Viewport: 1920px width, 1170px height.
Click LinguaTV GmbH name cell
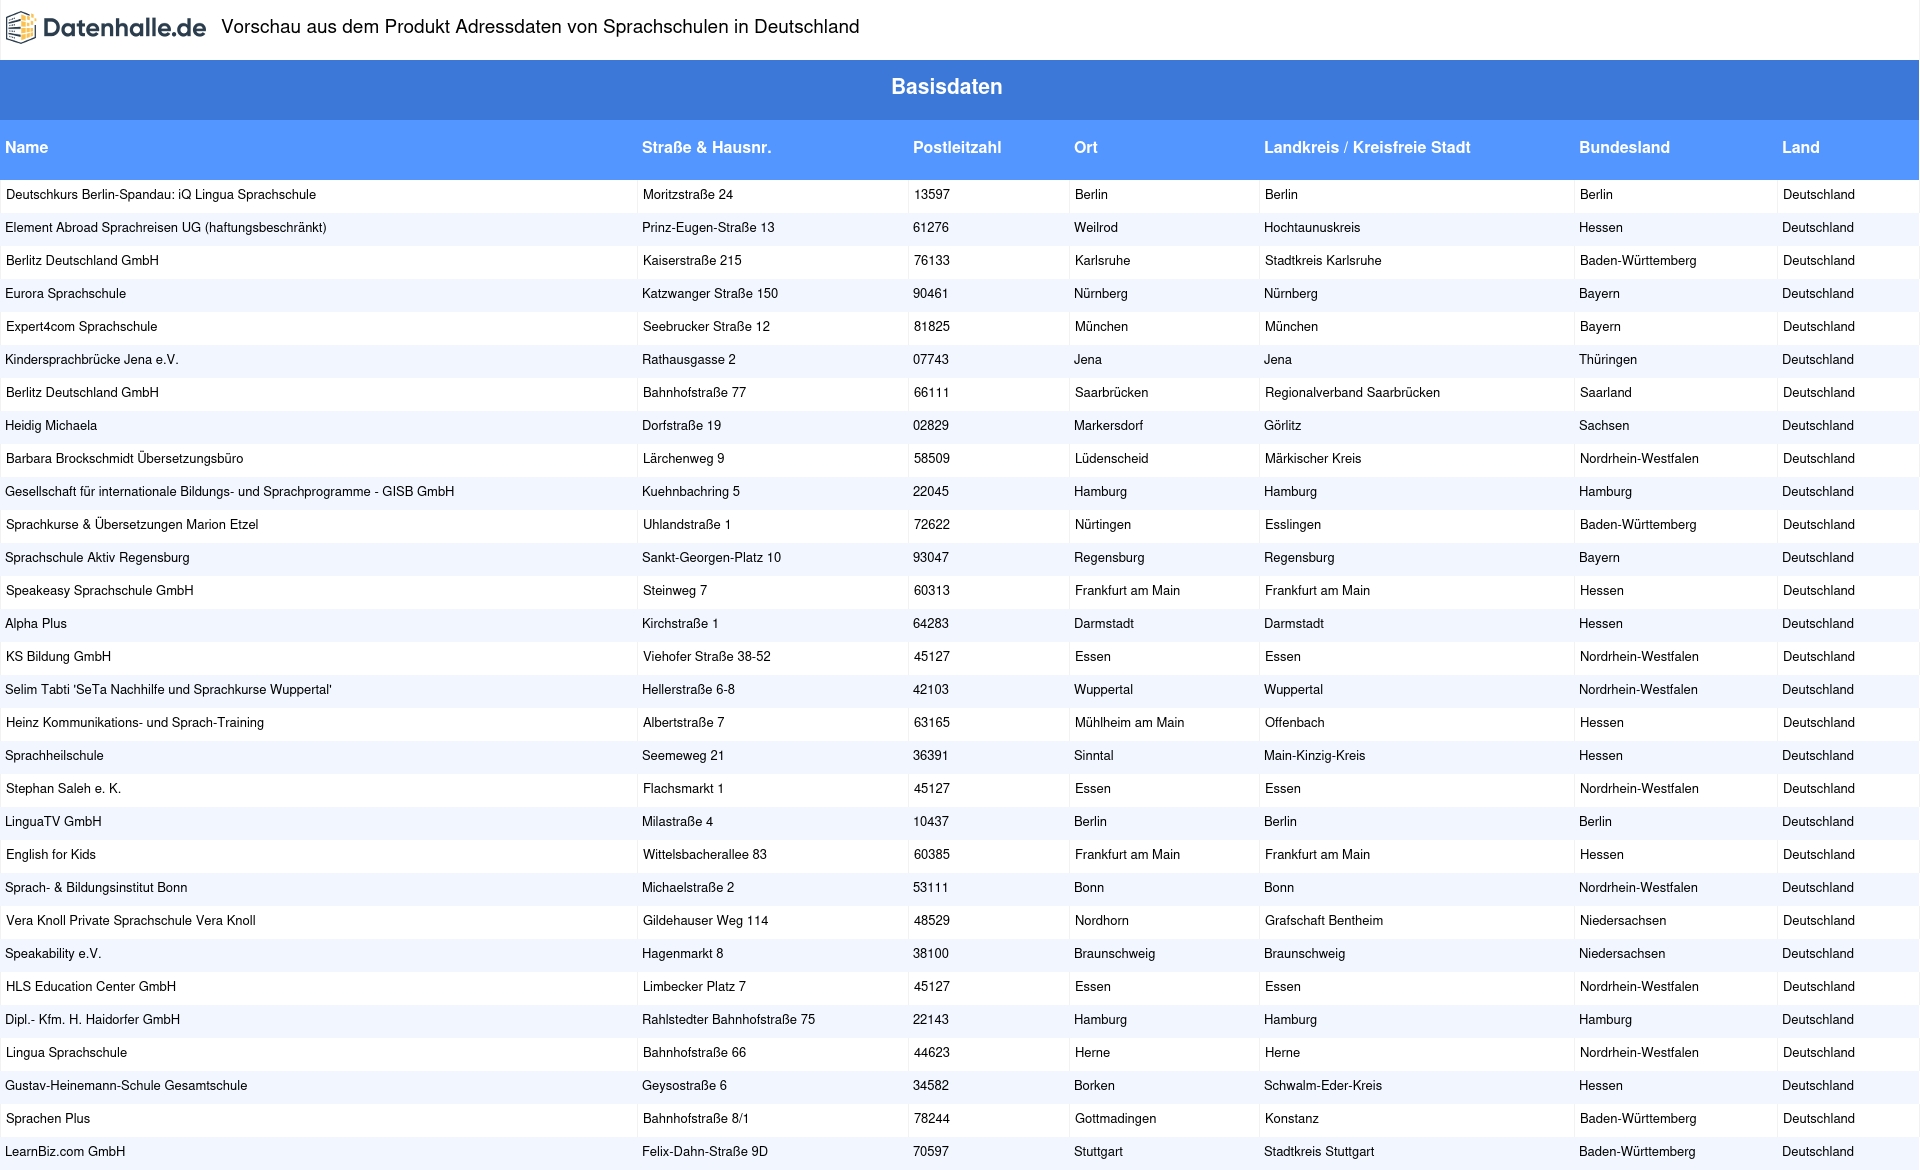tap(53, 822)
